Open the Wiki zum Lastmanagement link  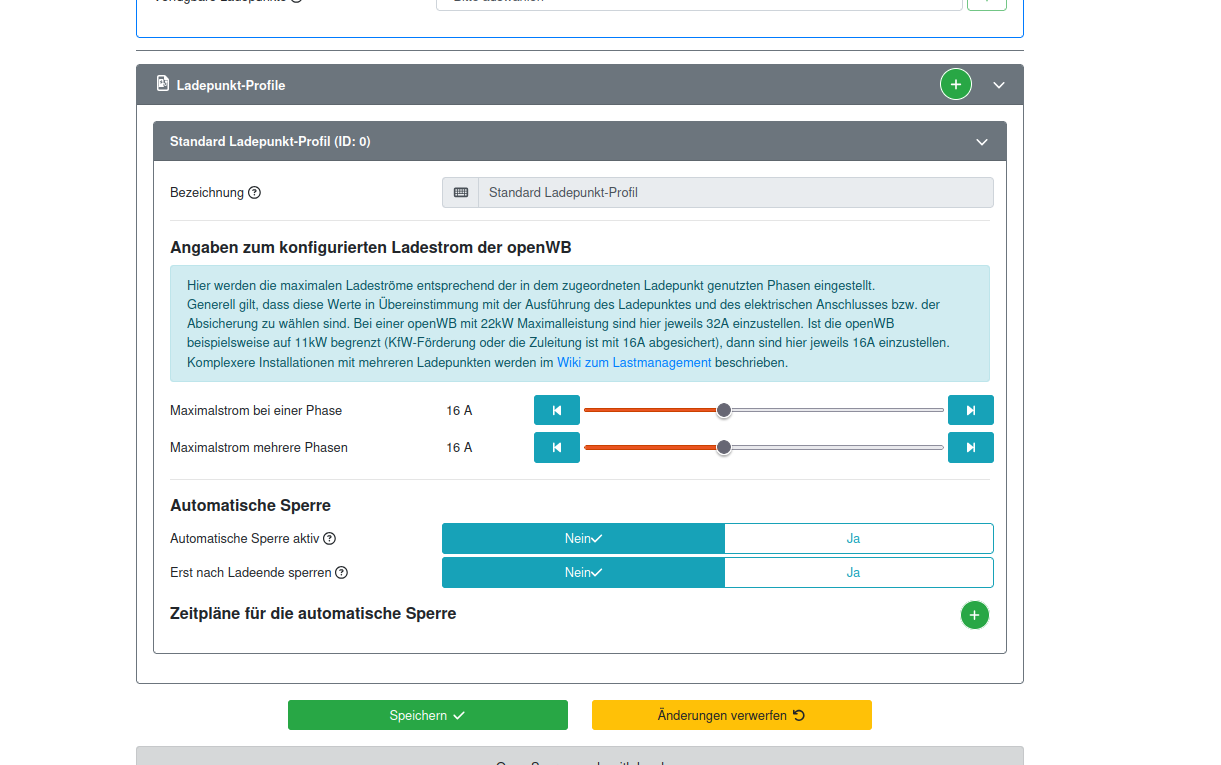coord(634,363)
